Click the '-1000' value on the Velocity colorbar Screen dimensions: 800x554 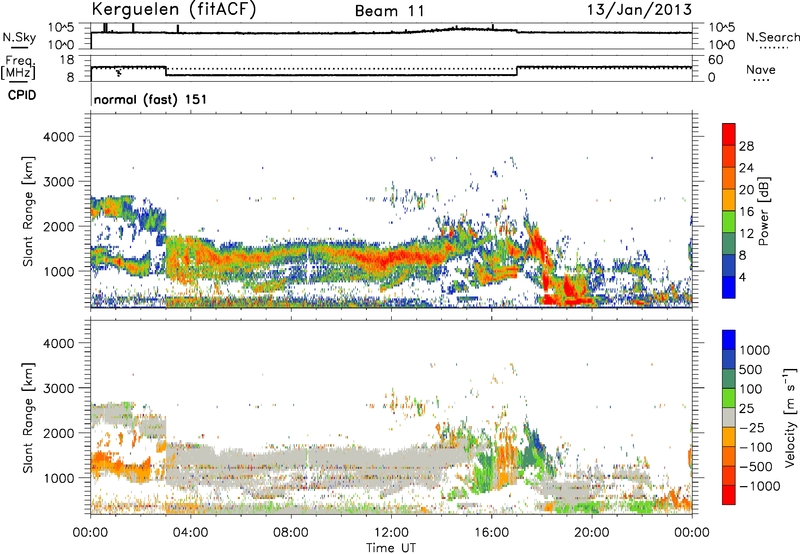pyautogui.click(x=760, y=486)
